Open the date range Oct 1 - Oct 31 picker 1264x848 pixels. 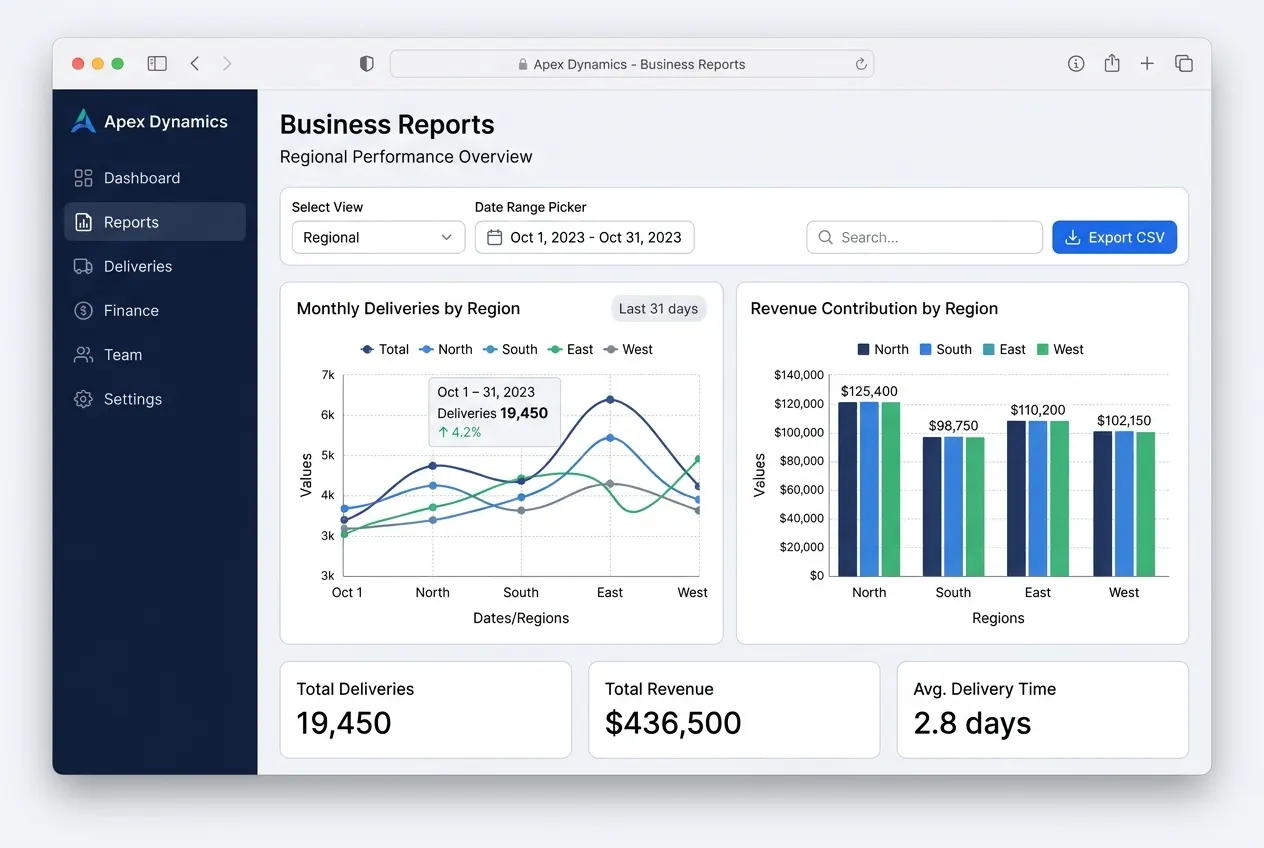[584, 237]
